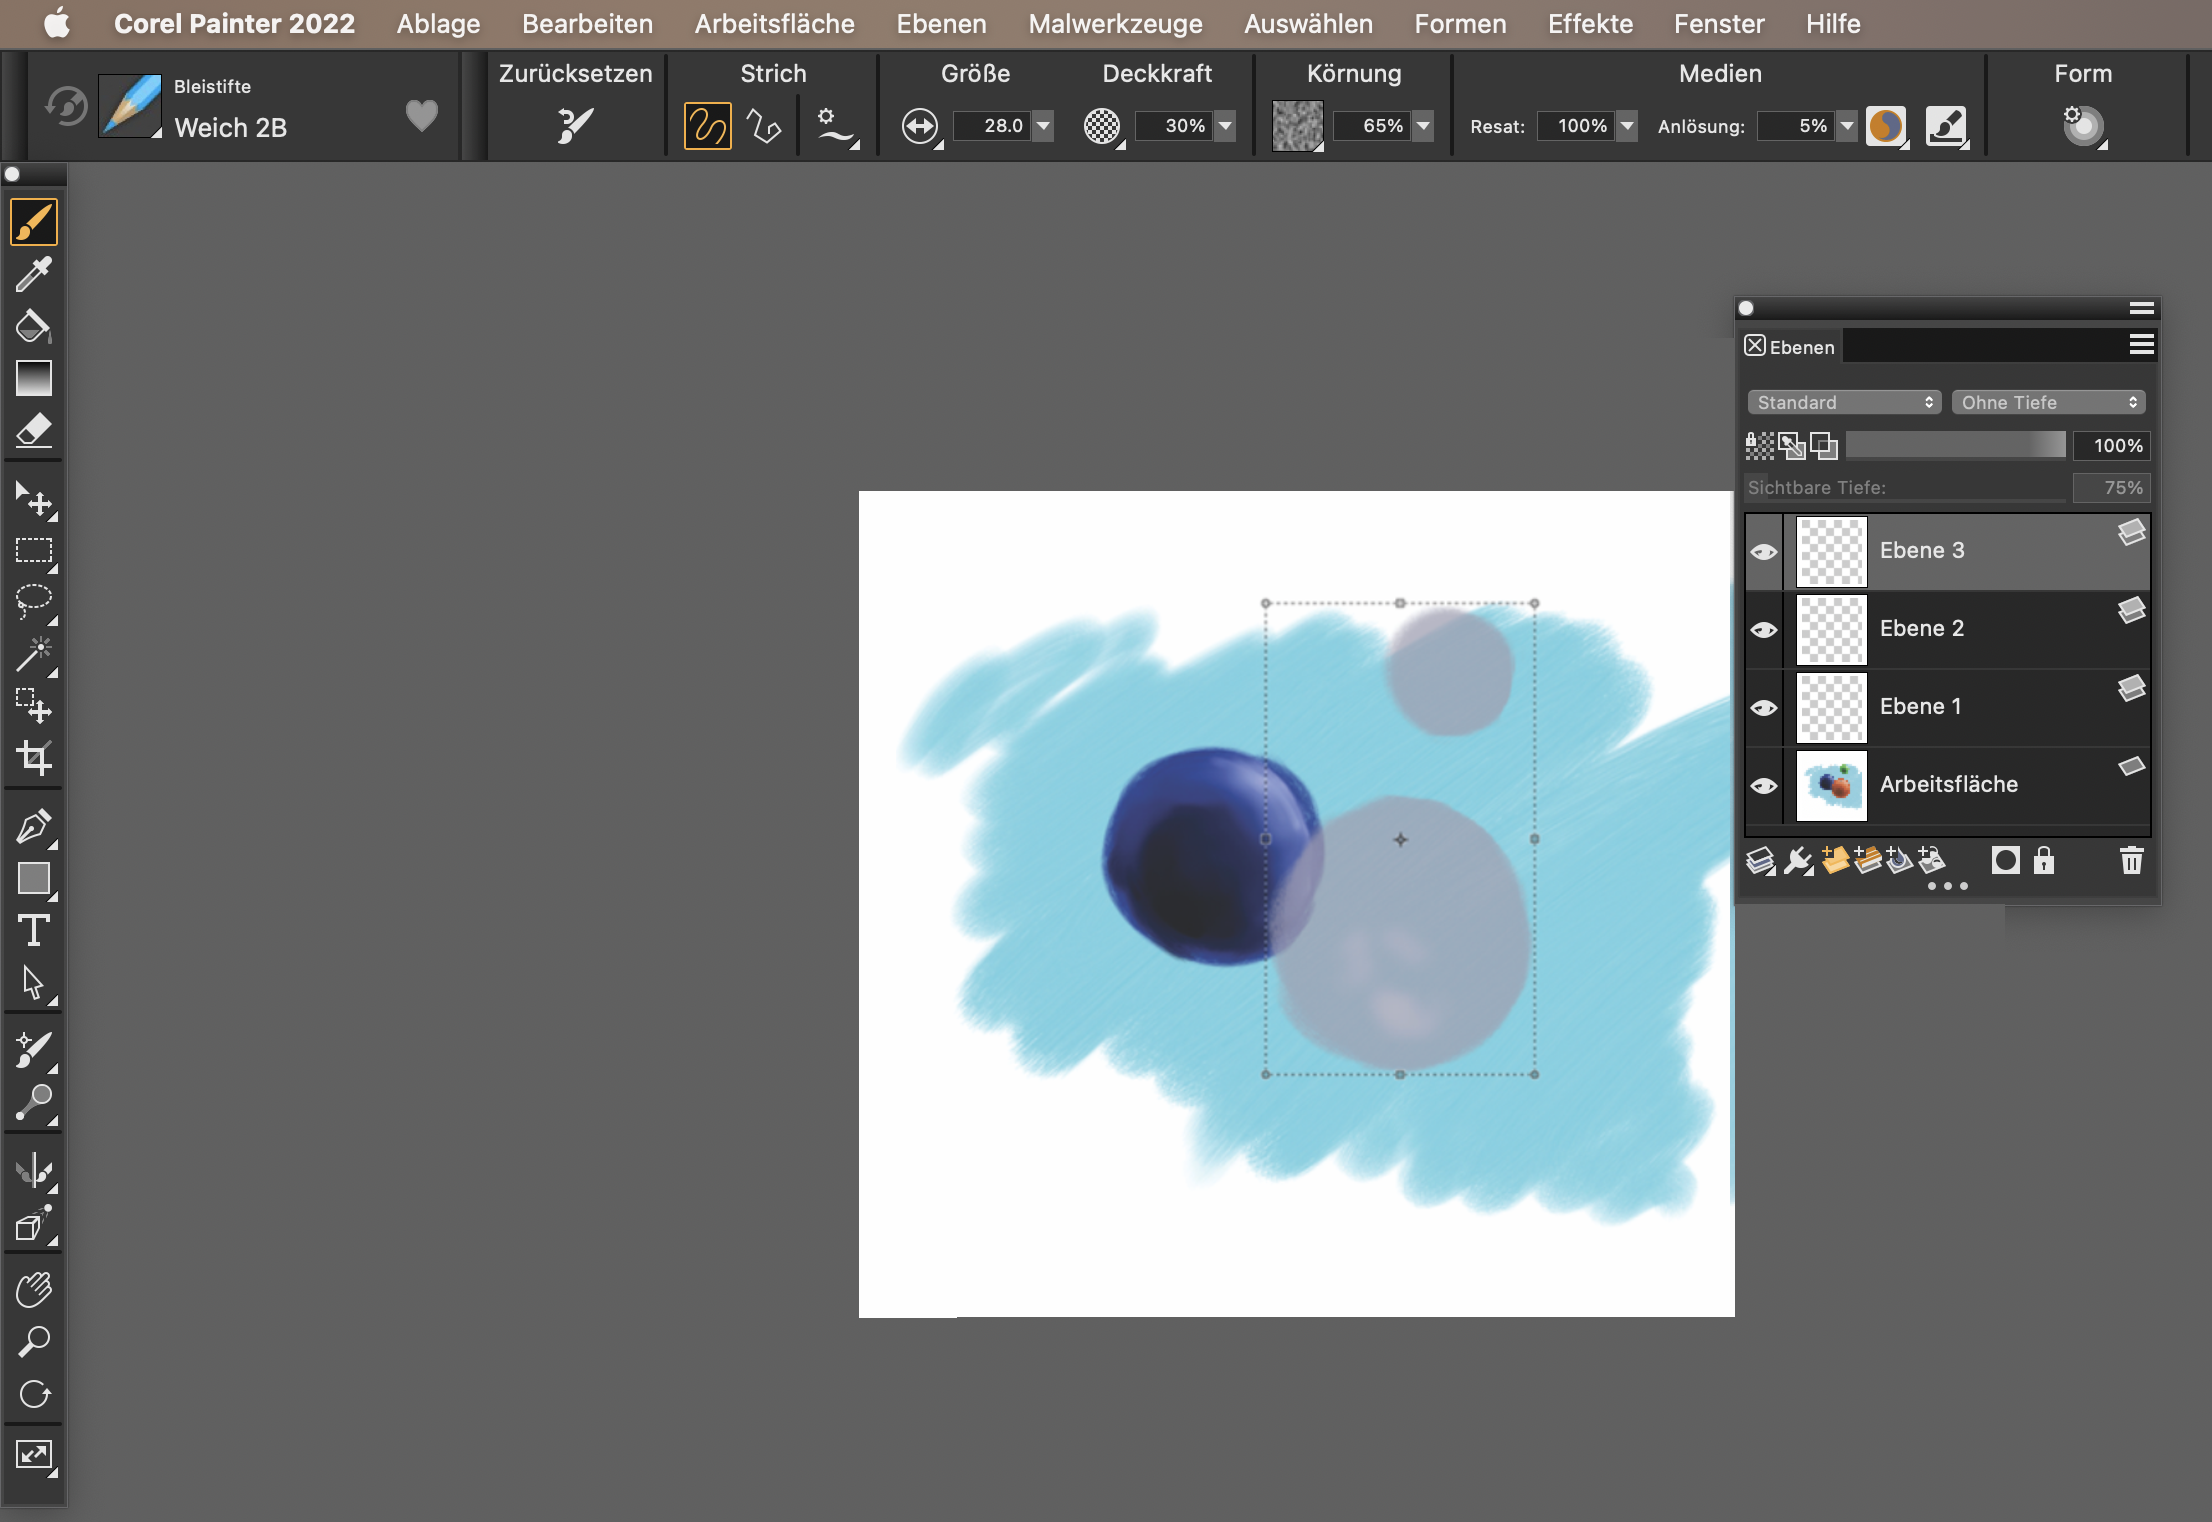Choose the Text tool
The height and width of the screenshot is (1522, 2212).
coord(33,930)
